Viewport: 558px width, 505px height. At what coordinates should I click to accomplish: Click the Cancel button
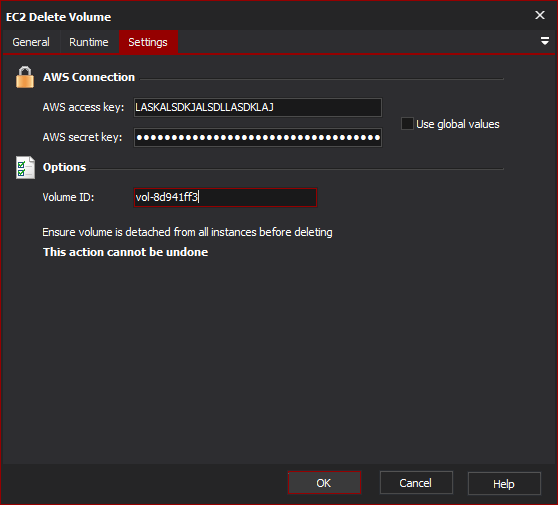416,483
